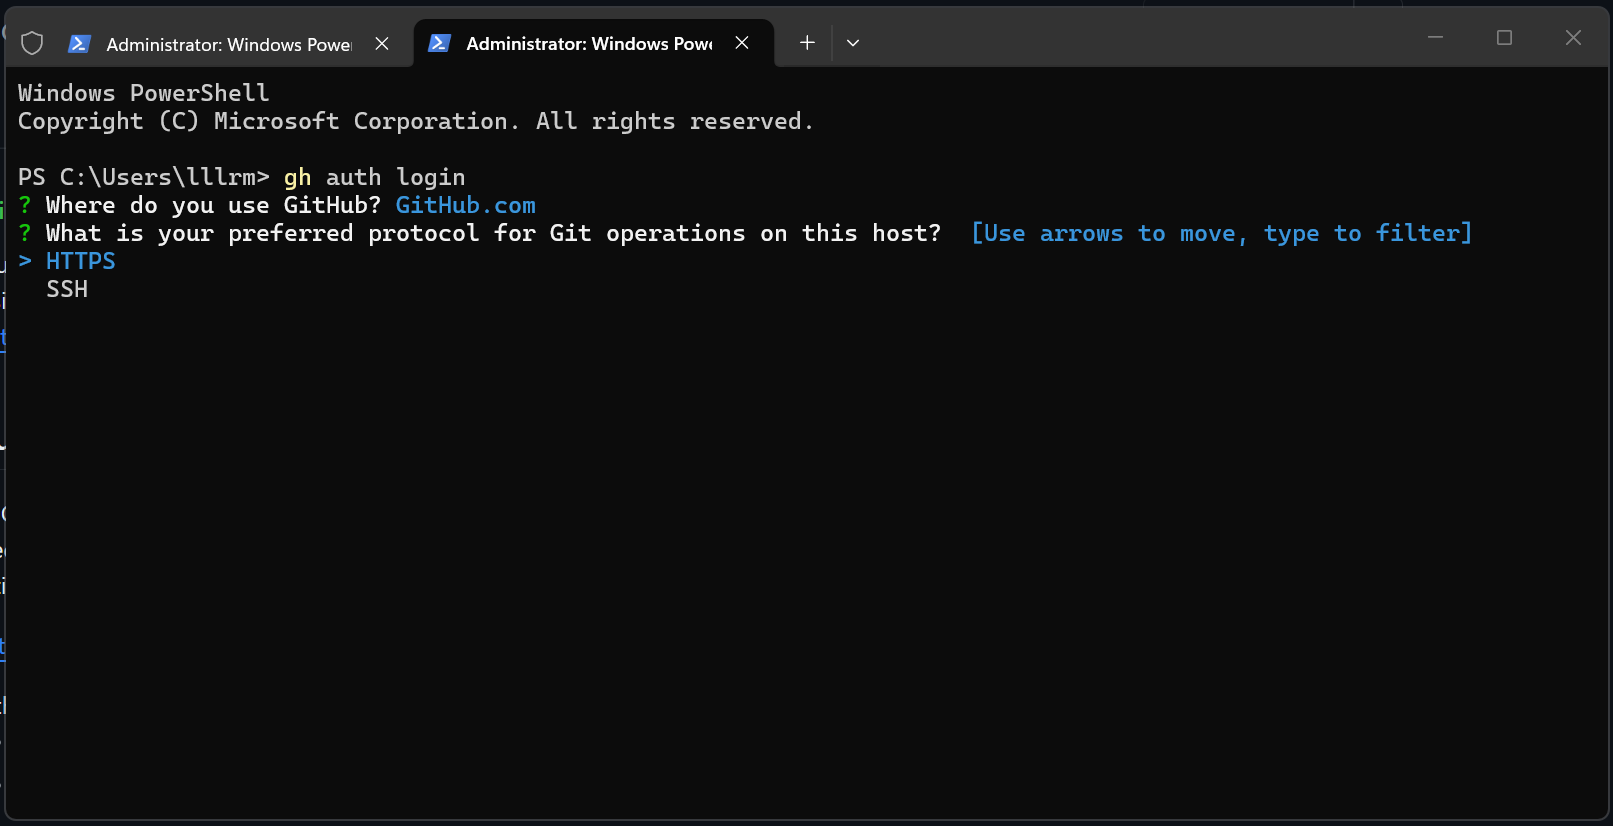Click the Microsoft Corporation copyright line
This screenshot has width=1613, height=826.
click(416, 121)
